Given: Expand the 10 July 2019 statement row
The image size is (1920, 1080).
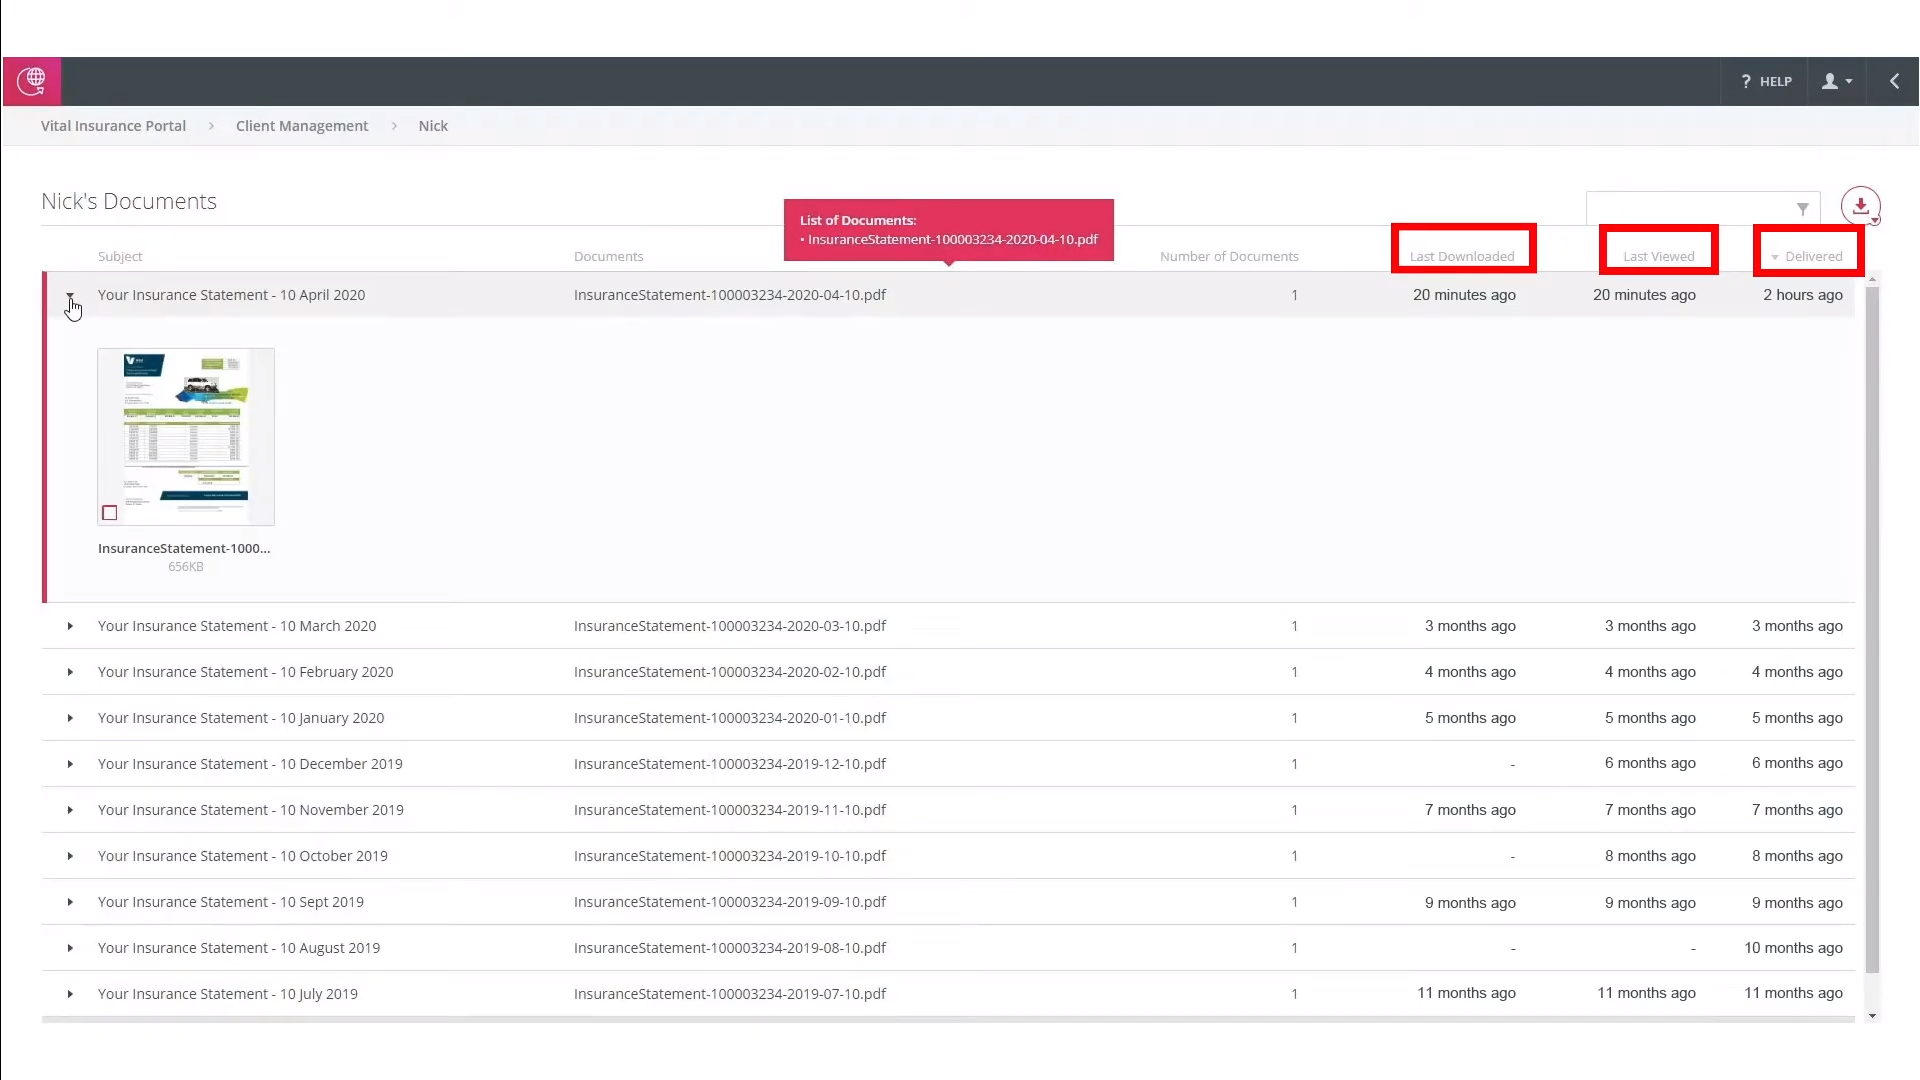Looking at the screenshot, I should point(70,994).
